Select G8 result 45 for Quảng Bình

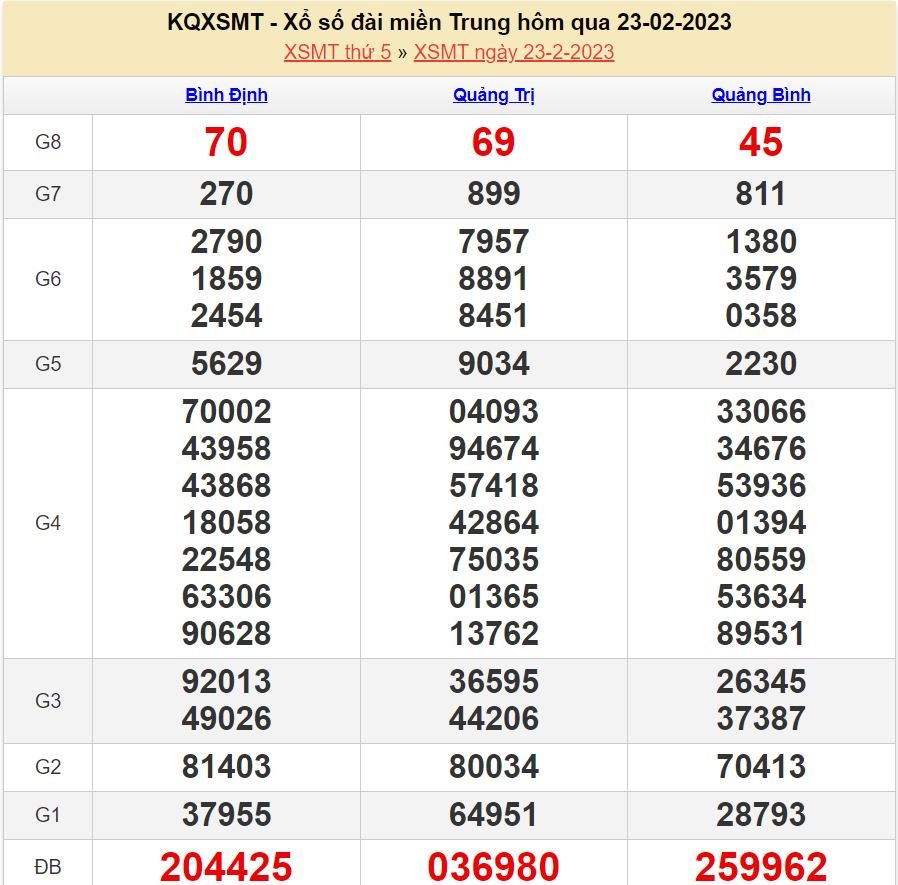coord(761,142)
